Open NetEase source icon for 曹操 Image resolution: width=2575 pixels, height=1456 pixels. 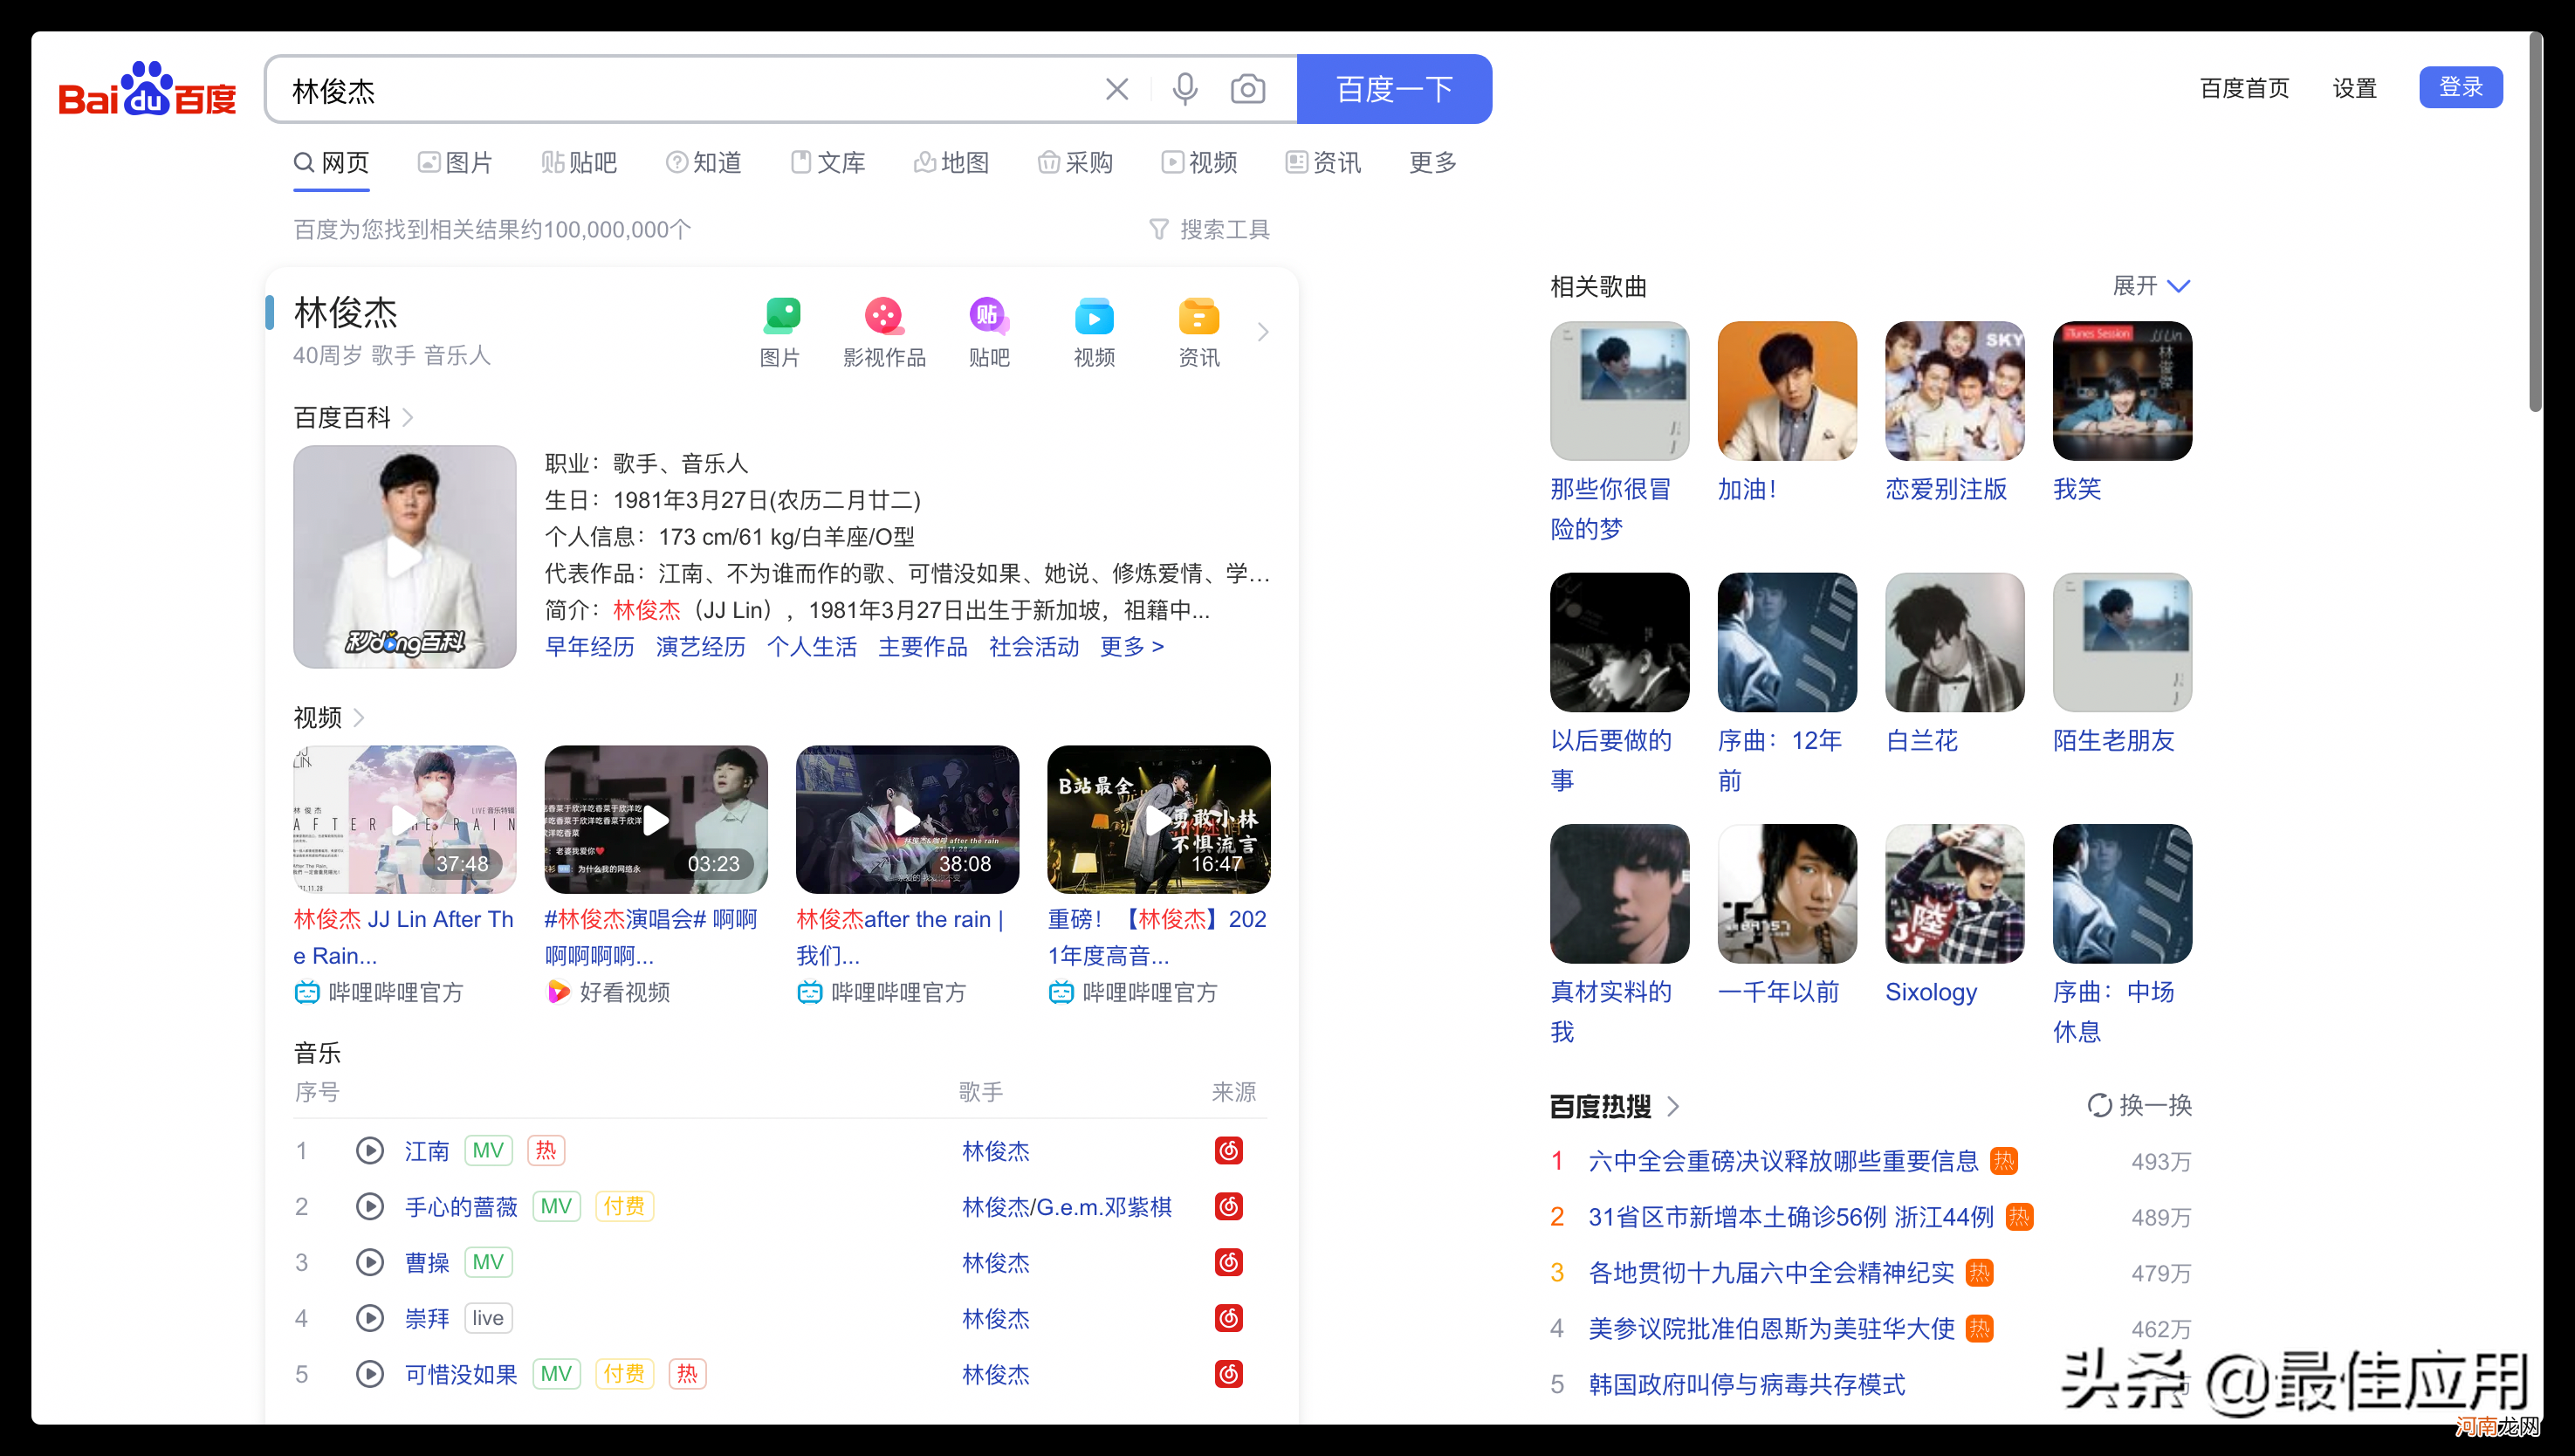click(1228, 1262)
